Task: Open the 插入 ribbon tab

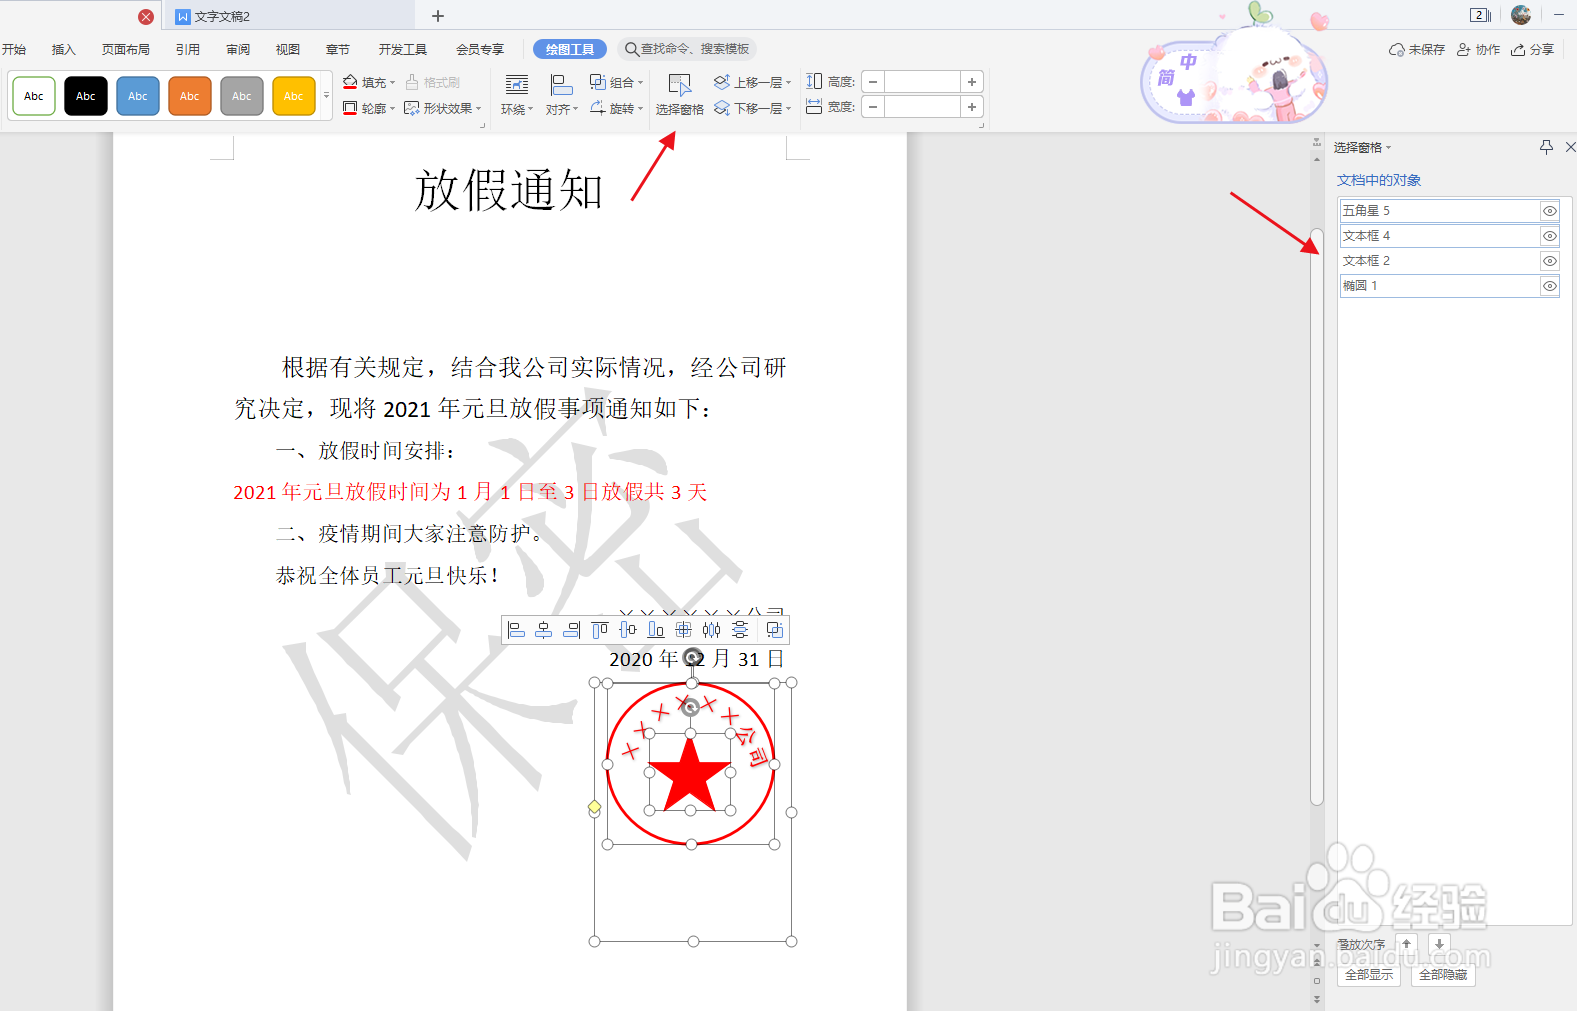Action: pos(64,49)
